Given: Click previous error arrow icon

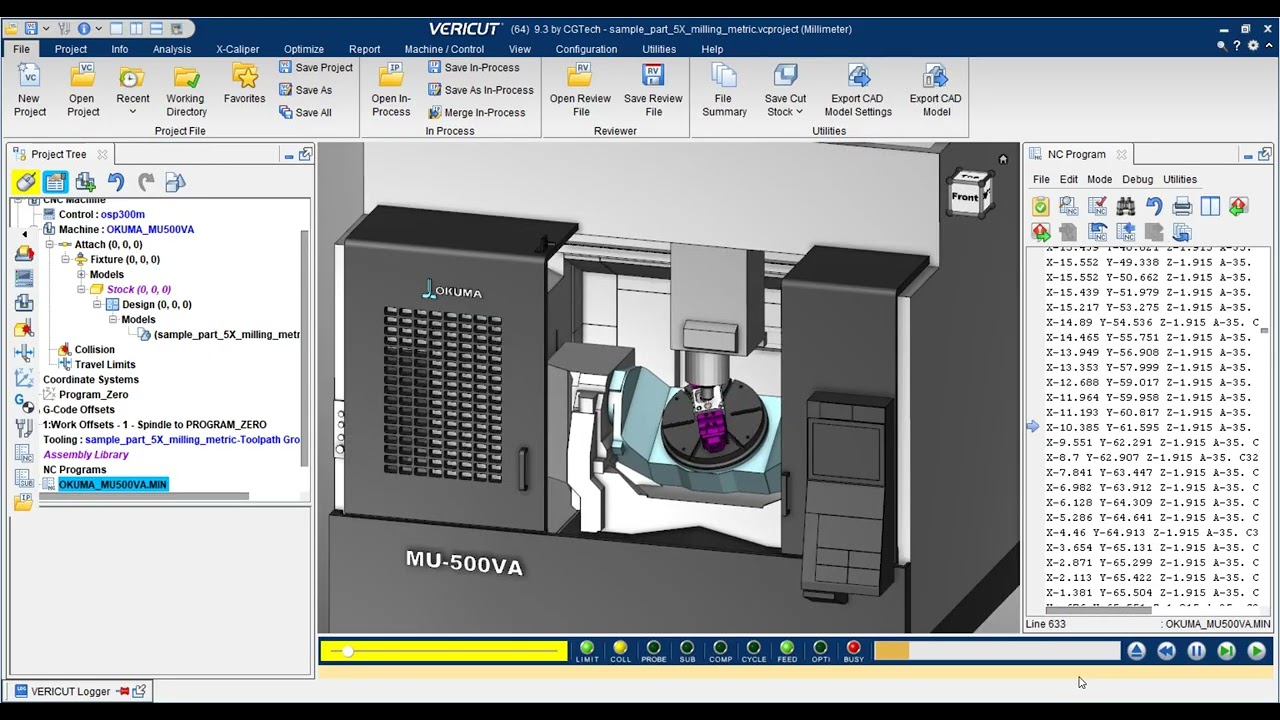Looking at the screenshot, I should [x=1238, y=206].
